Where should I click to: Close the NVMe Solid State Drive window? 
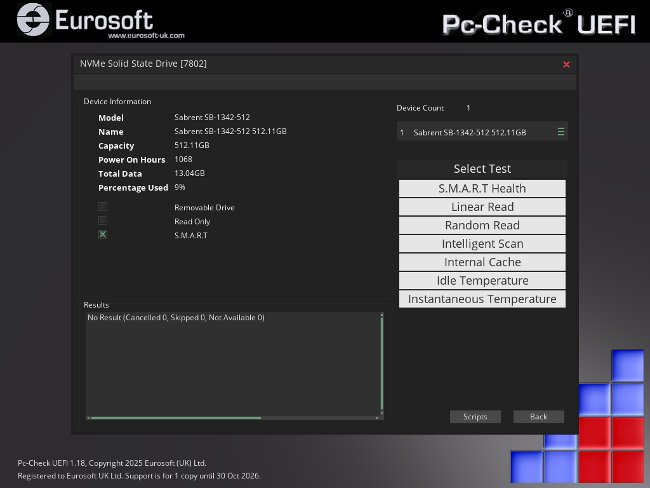pos(566,64)
